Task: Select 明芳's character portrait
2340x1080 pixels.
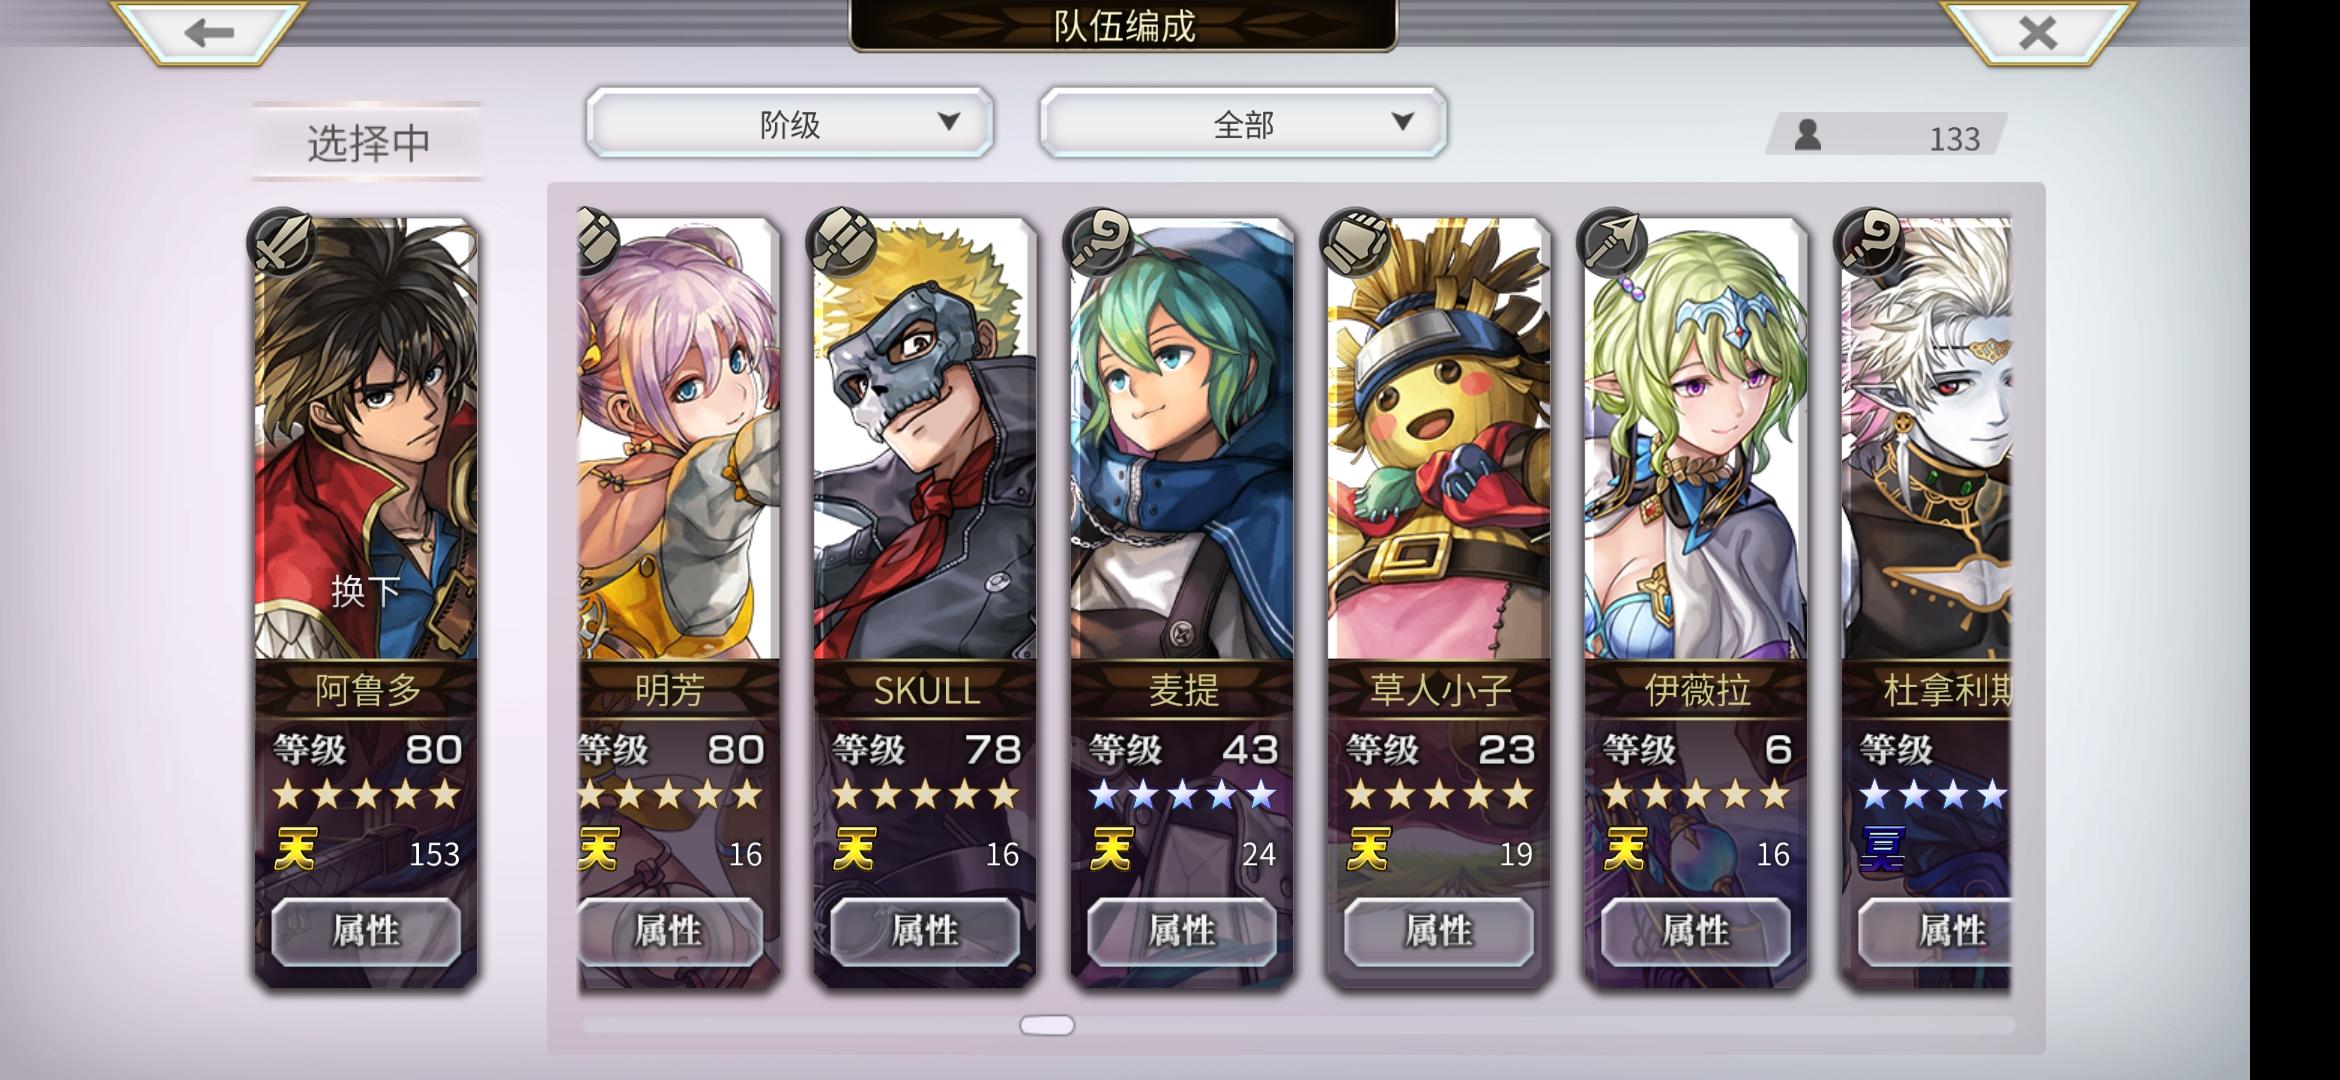Action: pyautogui.click(x=678, y=440)
